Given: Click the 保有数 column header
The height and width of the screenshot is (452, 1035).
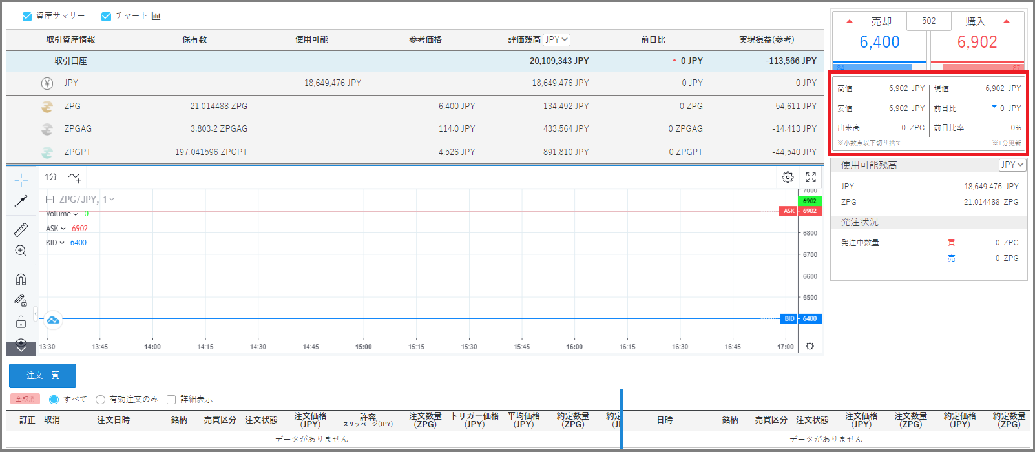Looking at the screenshot, I should point(195,40).
